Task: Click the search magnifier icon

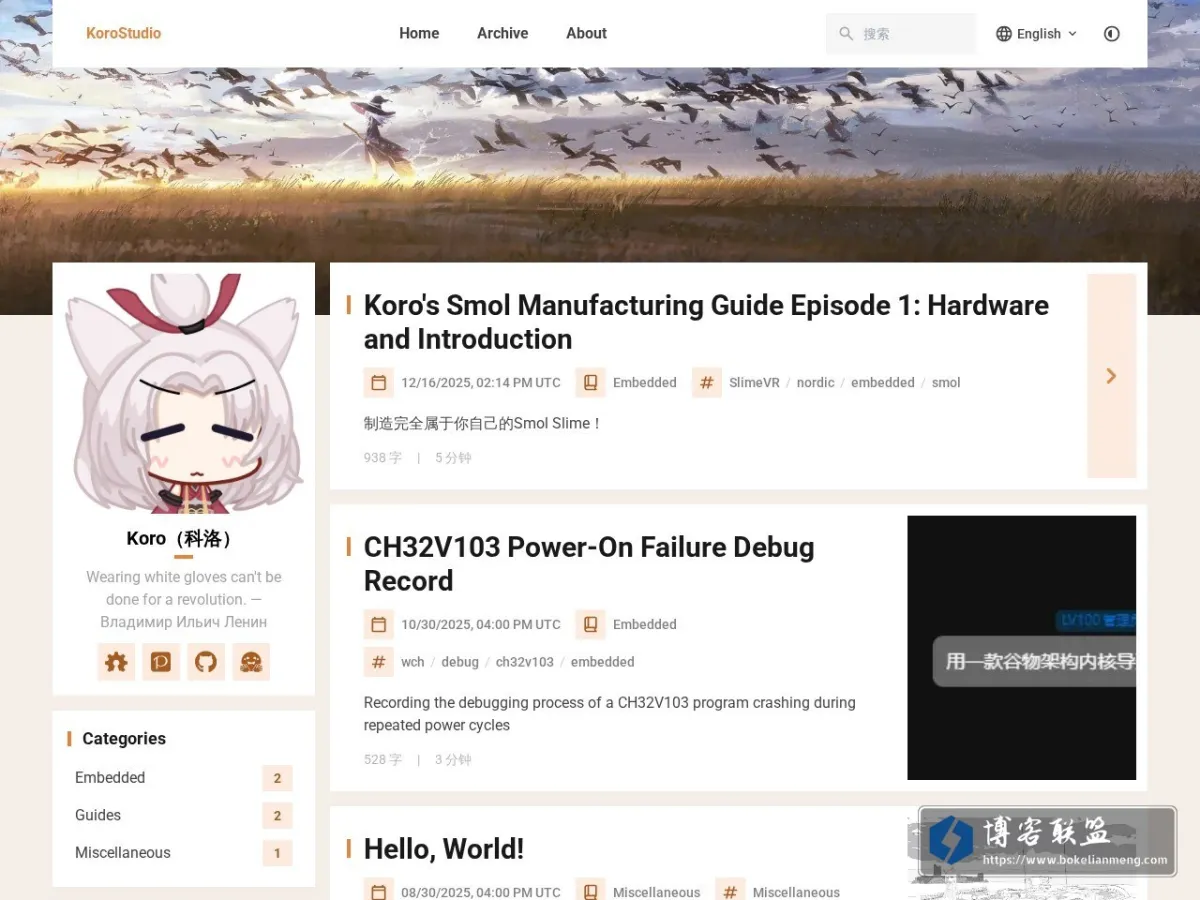Action: tap(846, 34)
